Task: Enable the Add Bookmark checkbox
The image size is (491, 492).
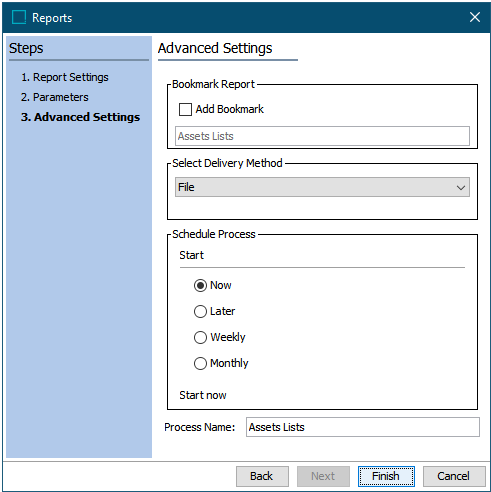Action: coord(185,109)
